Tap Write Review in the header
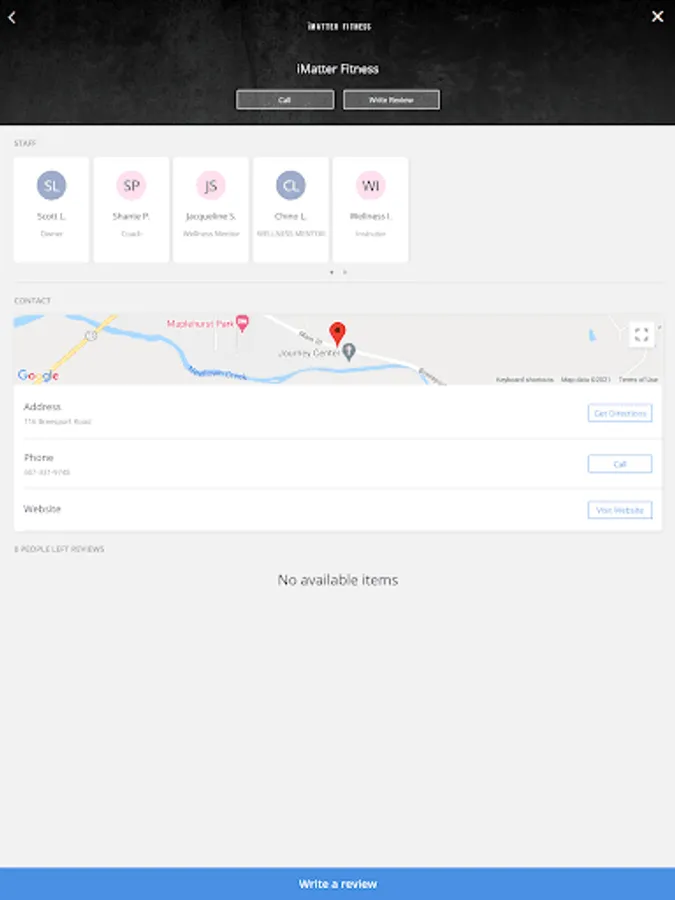Viewport: 675px width, 900px height. tap(391, 99)
